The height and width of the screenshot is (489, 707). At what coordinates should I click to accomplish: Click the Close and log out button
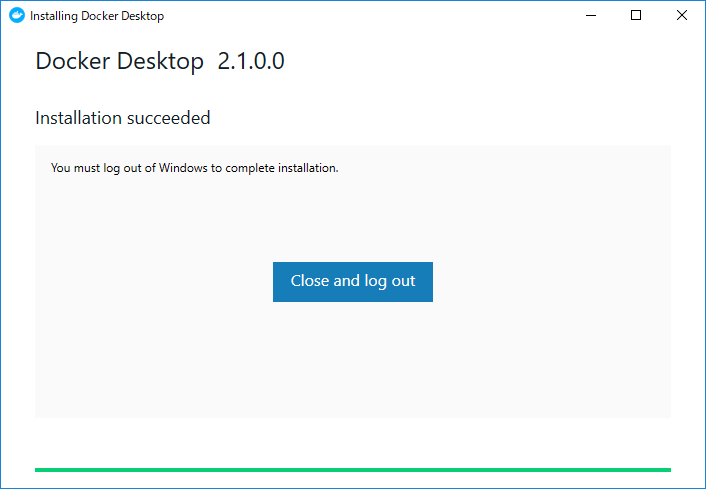pos(353,282)
